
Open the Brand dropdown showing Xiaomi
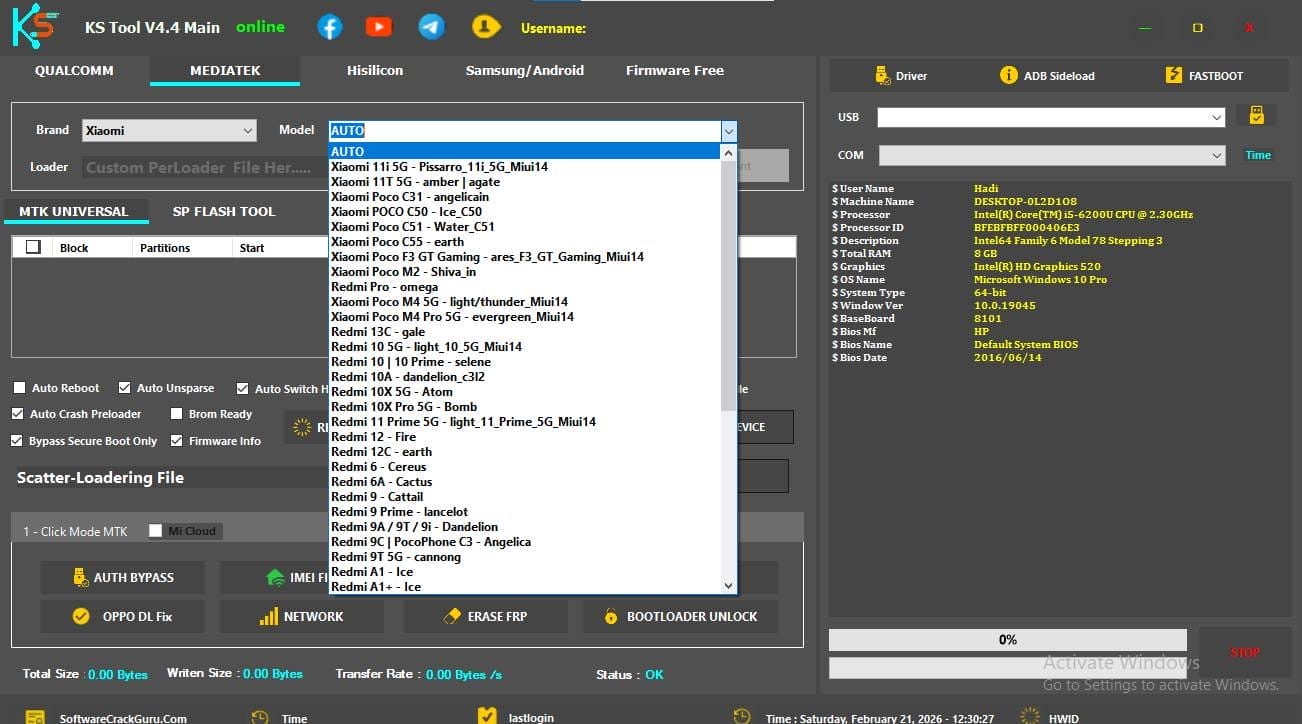click(168, 130)
